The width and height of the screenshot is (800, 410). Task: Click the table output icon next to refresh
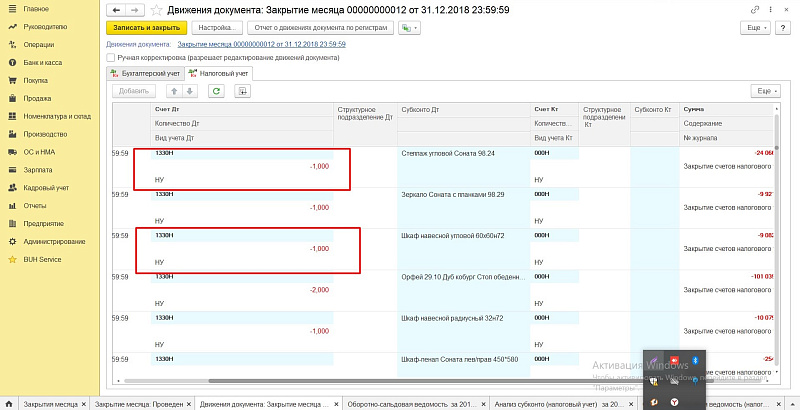tap(241, 91)
